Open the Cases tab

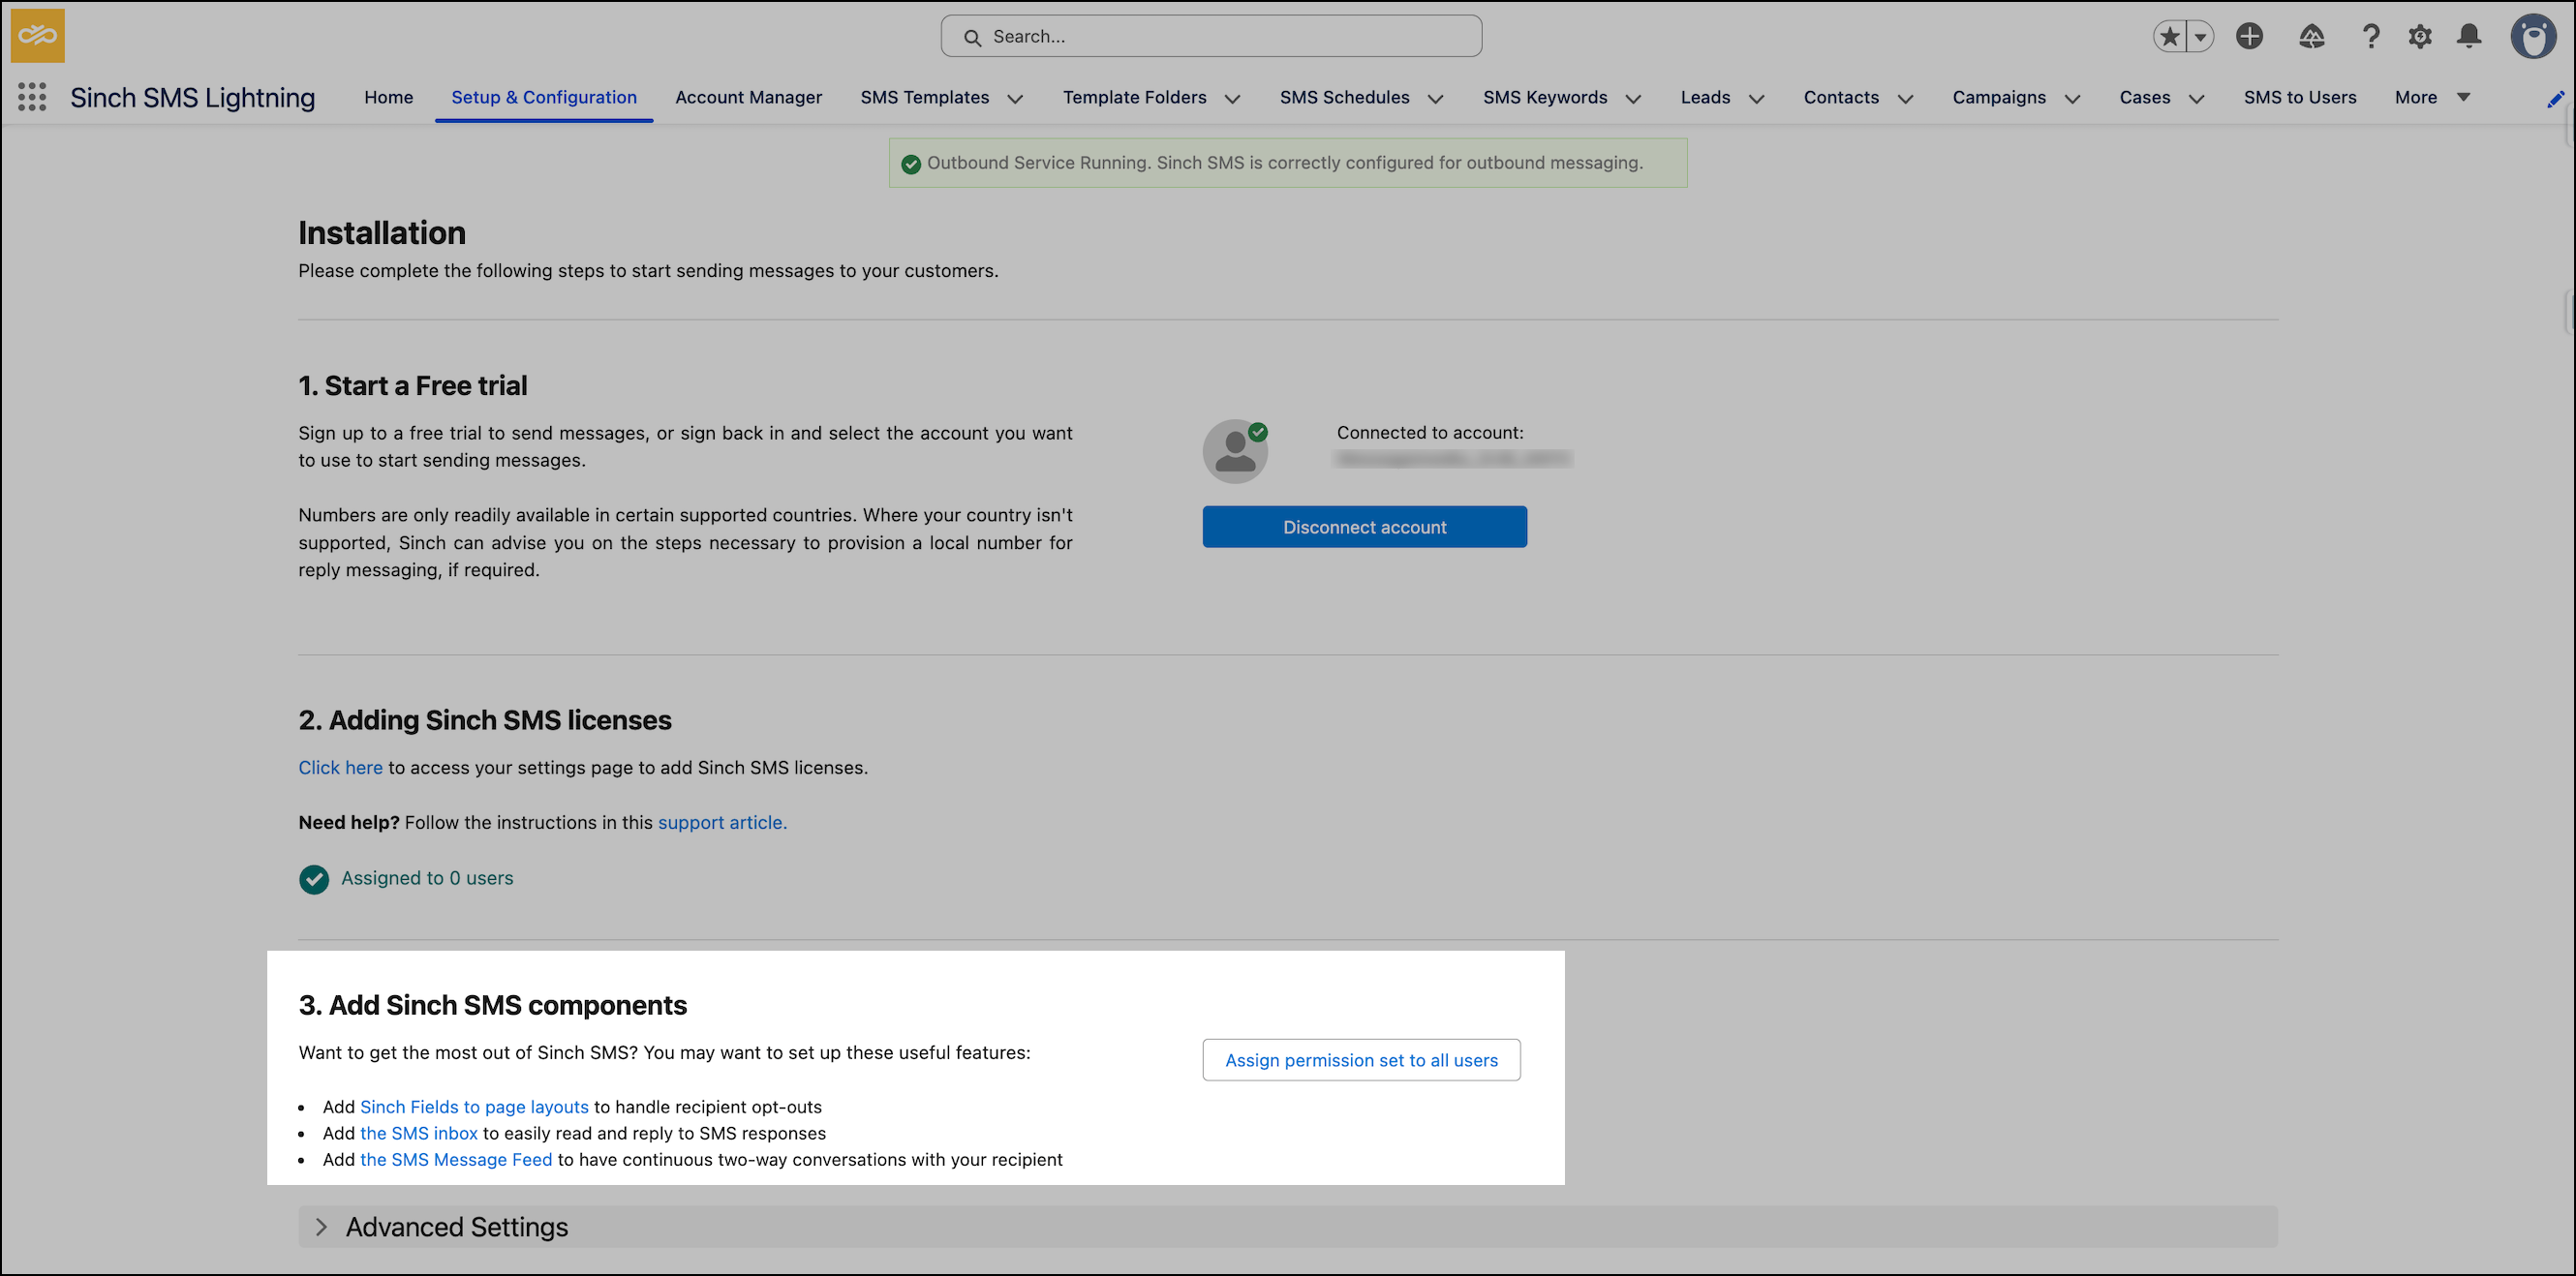2145,97
